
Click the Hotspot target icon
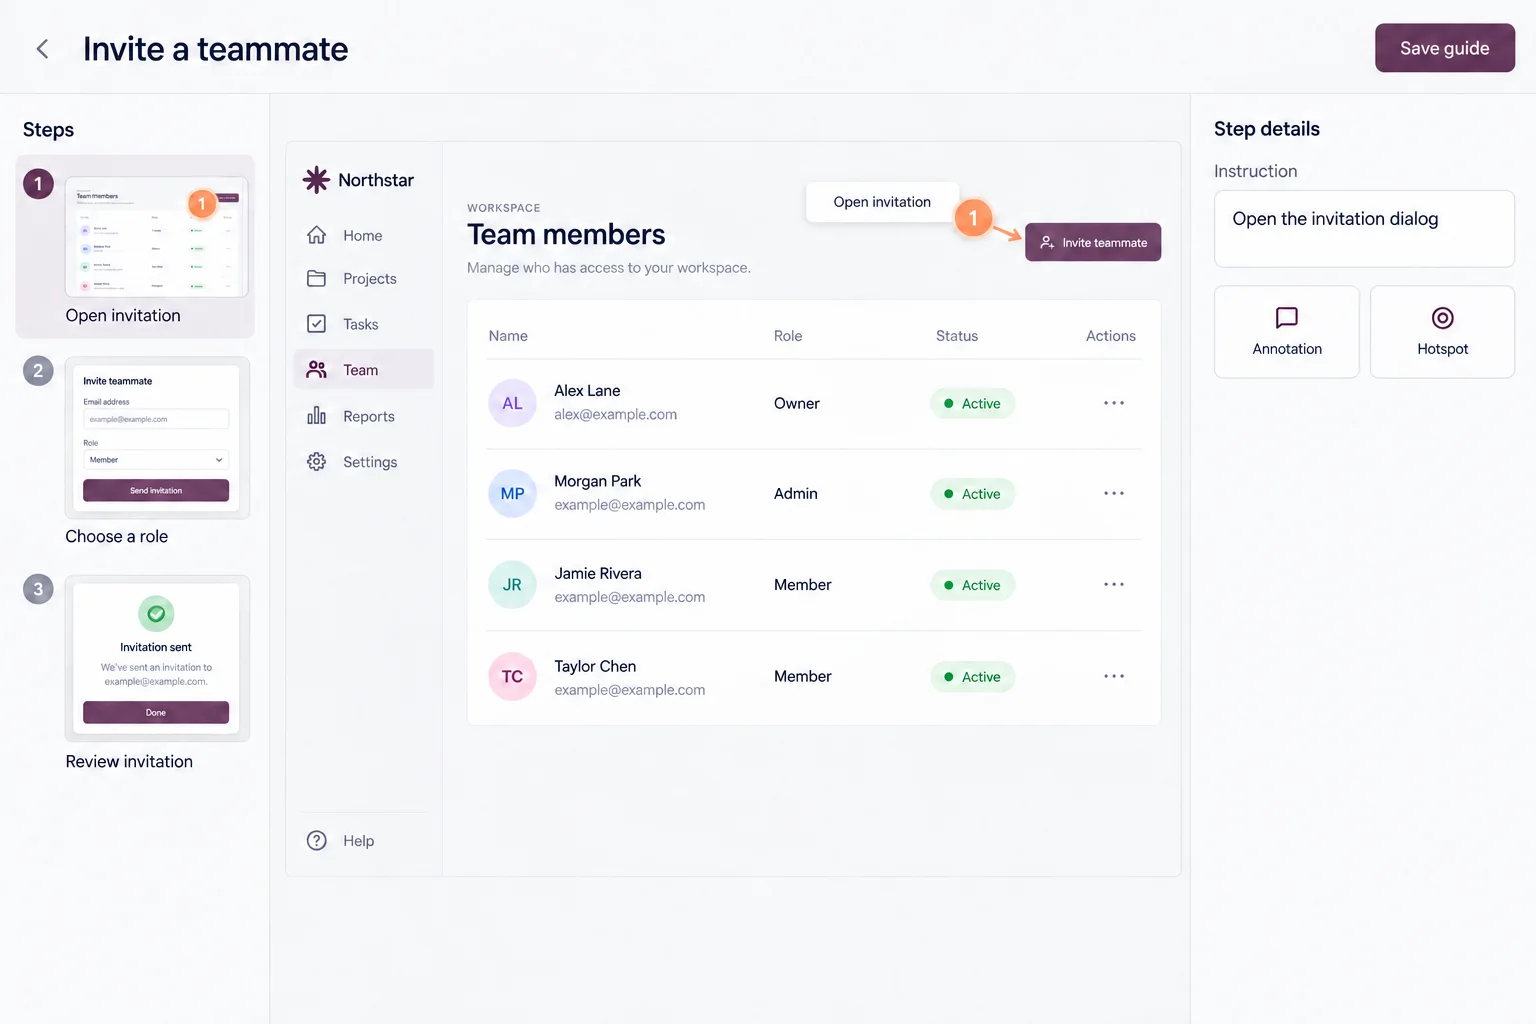[1442, 318]
